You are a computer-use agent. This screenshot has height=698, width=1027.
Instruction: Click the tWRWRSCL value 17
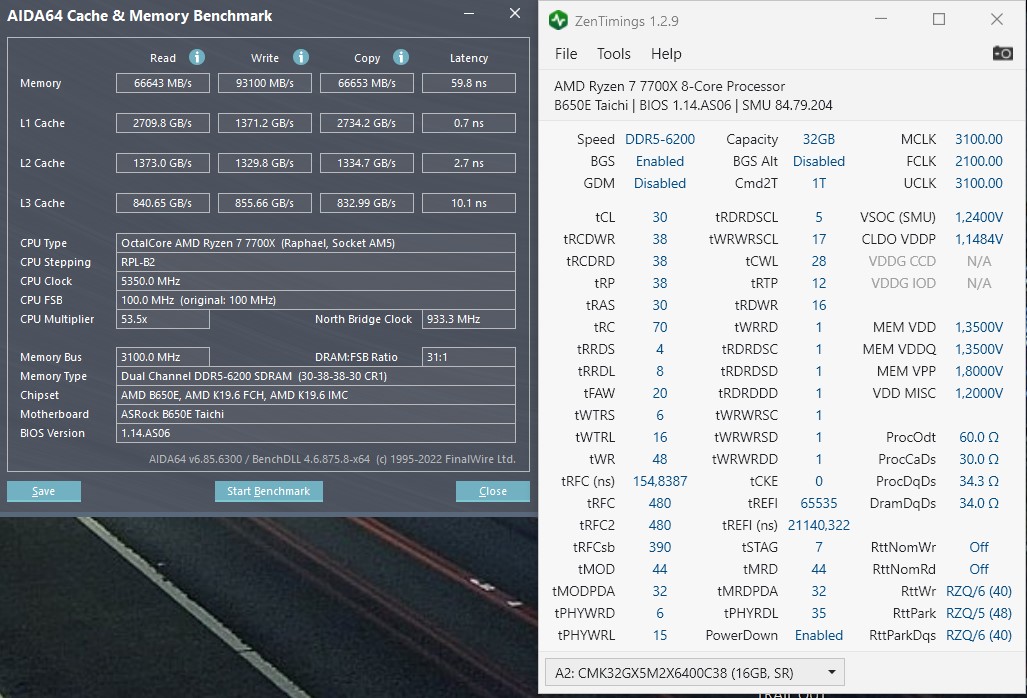pyautogui.click(x=819, y=240)
